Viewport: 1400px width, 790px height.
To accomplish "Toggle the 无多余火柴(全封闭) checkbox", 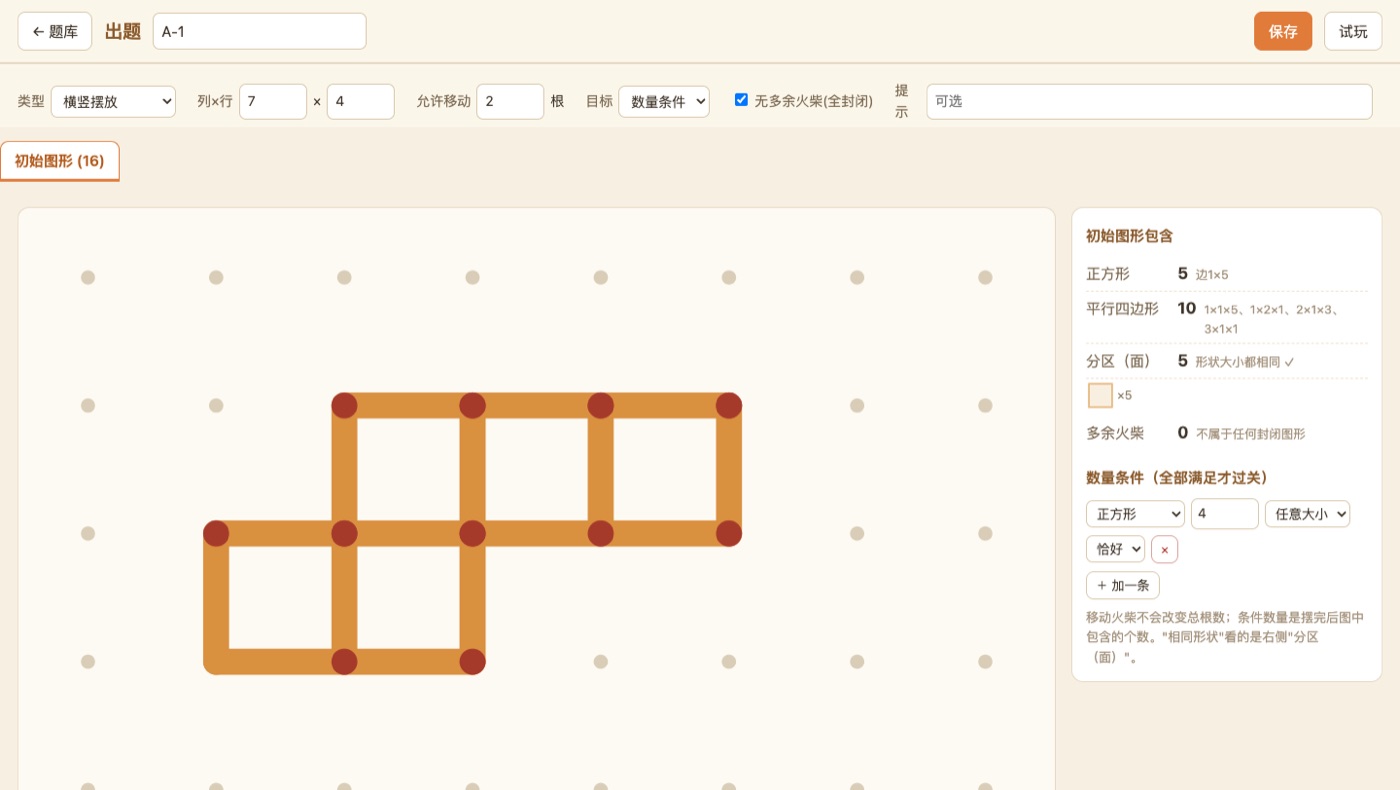I will click(741, 100).
